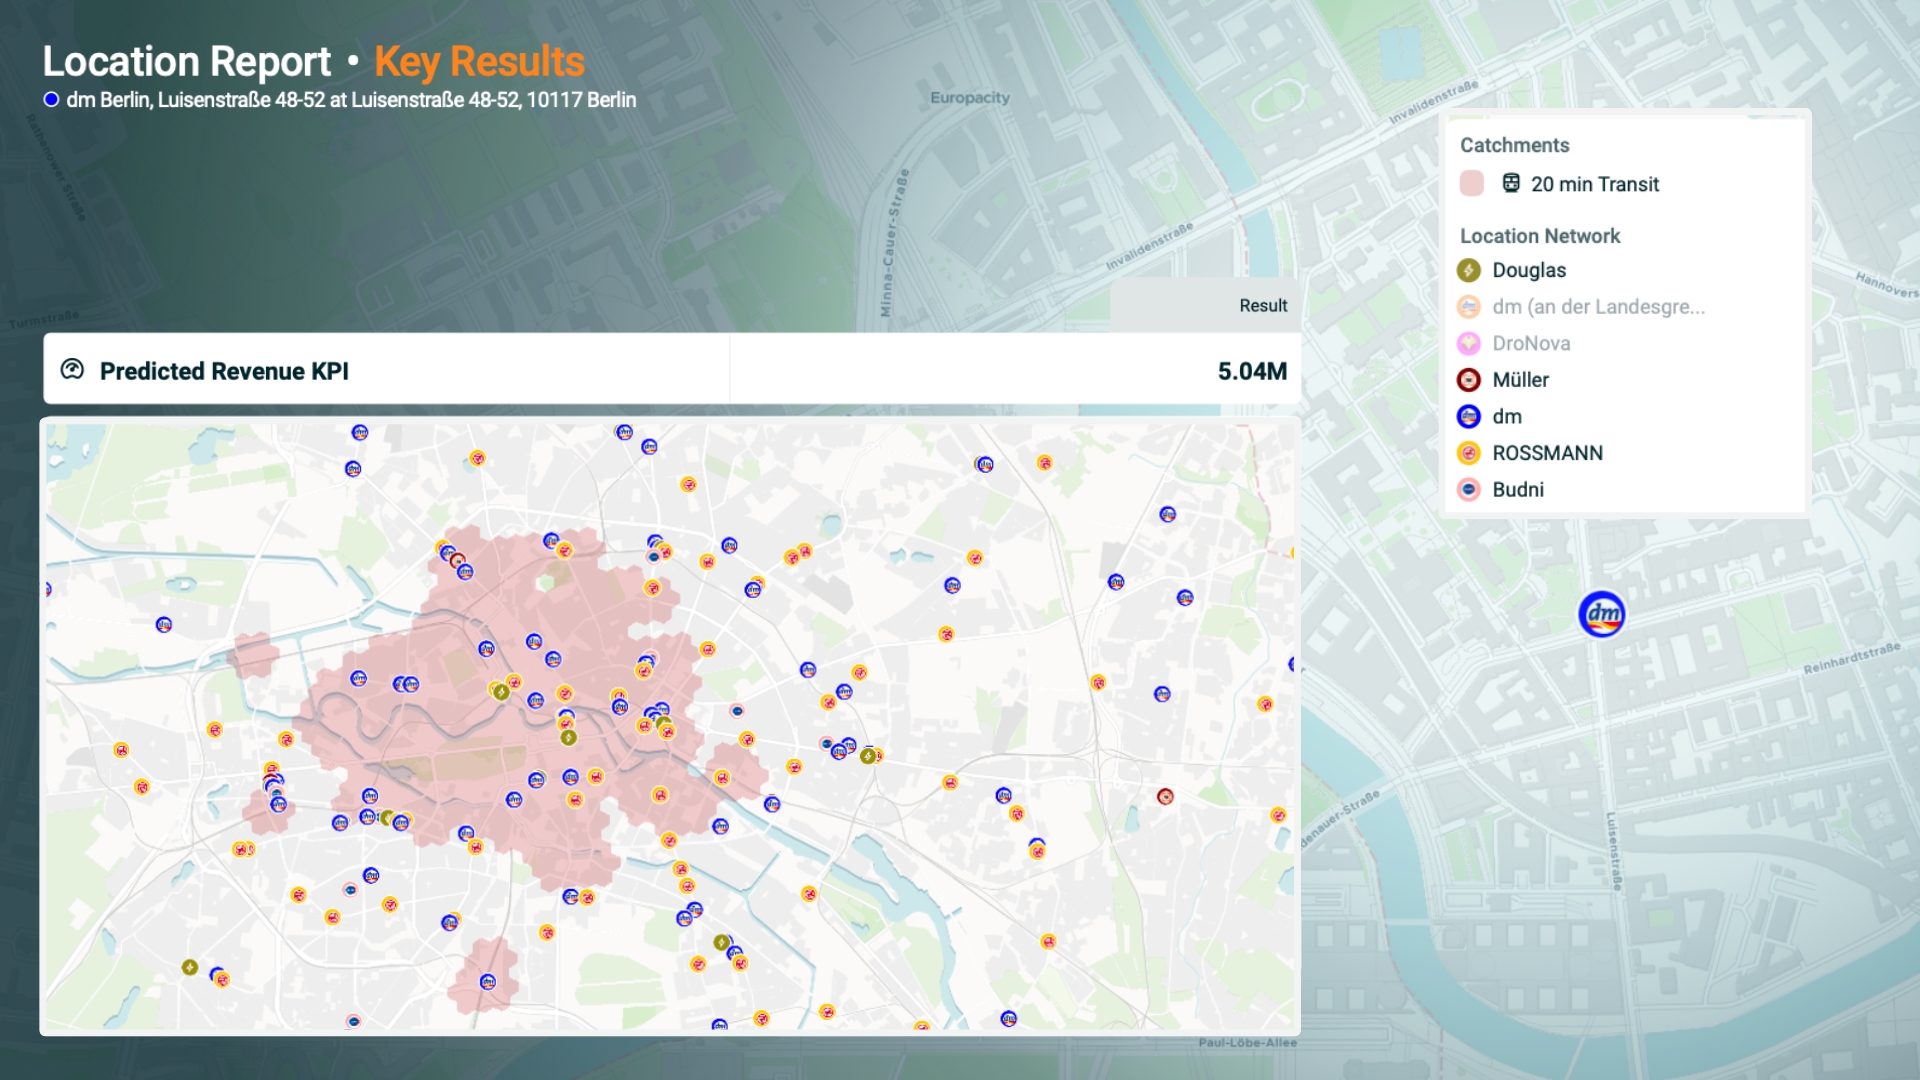The image size is (1920, 1080).
Task: Click the large dm store marker on map
Action: tap(1601, 614)
